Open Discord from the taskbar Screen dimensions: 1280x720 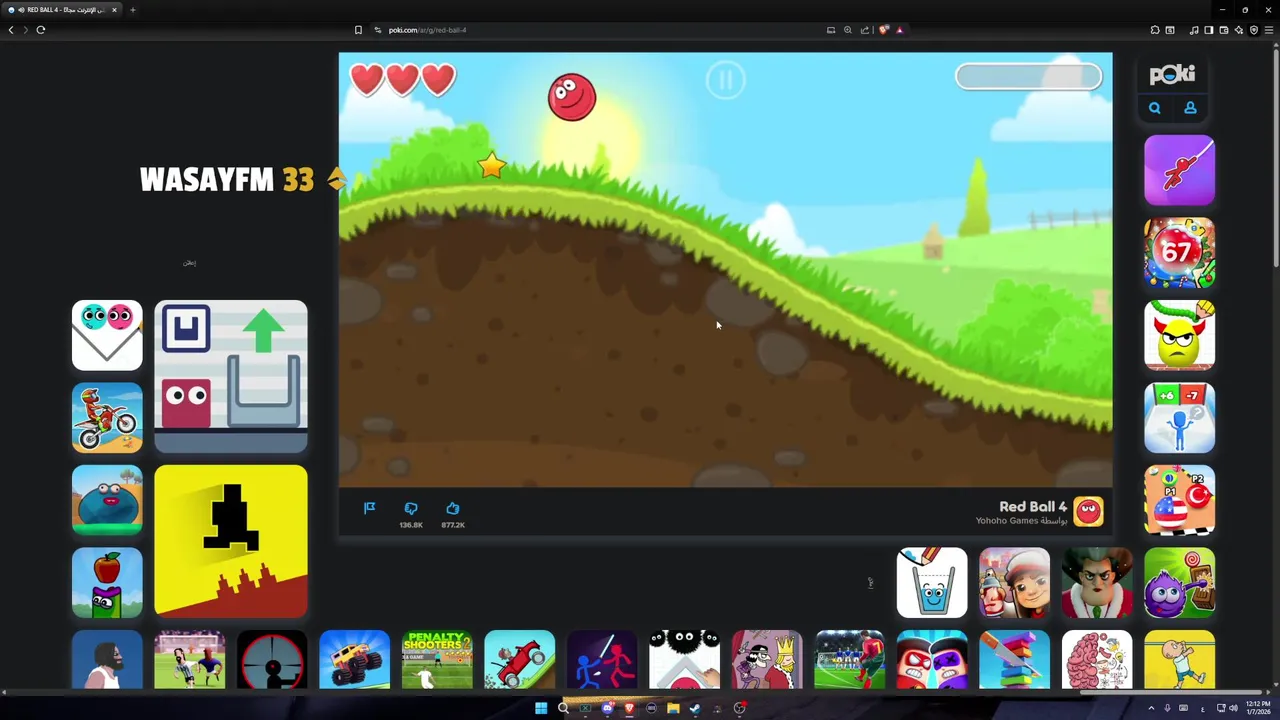point(607,708)
